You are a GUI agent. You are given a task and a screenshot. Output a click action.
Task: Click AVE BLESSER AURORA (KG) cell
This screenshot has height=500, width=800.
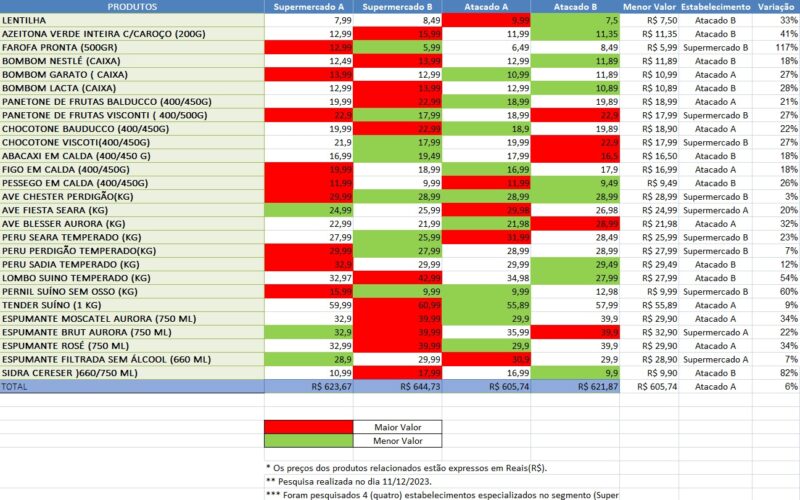click(x=132, y=223)
